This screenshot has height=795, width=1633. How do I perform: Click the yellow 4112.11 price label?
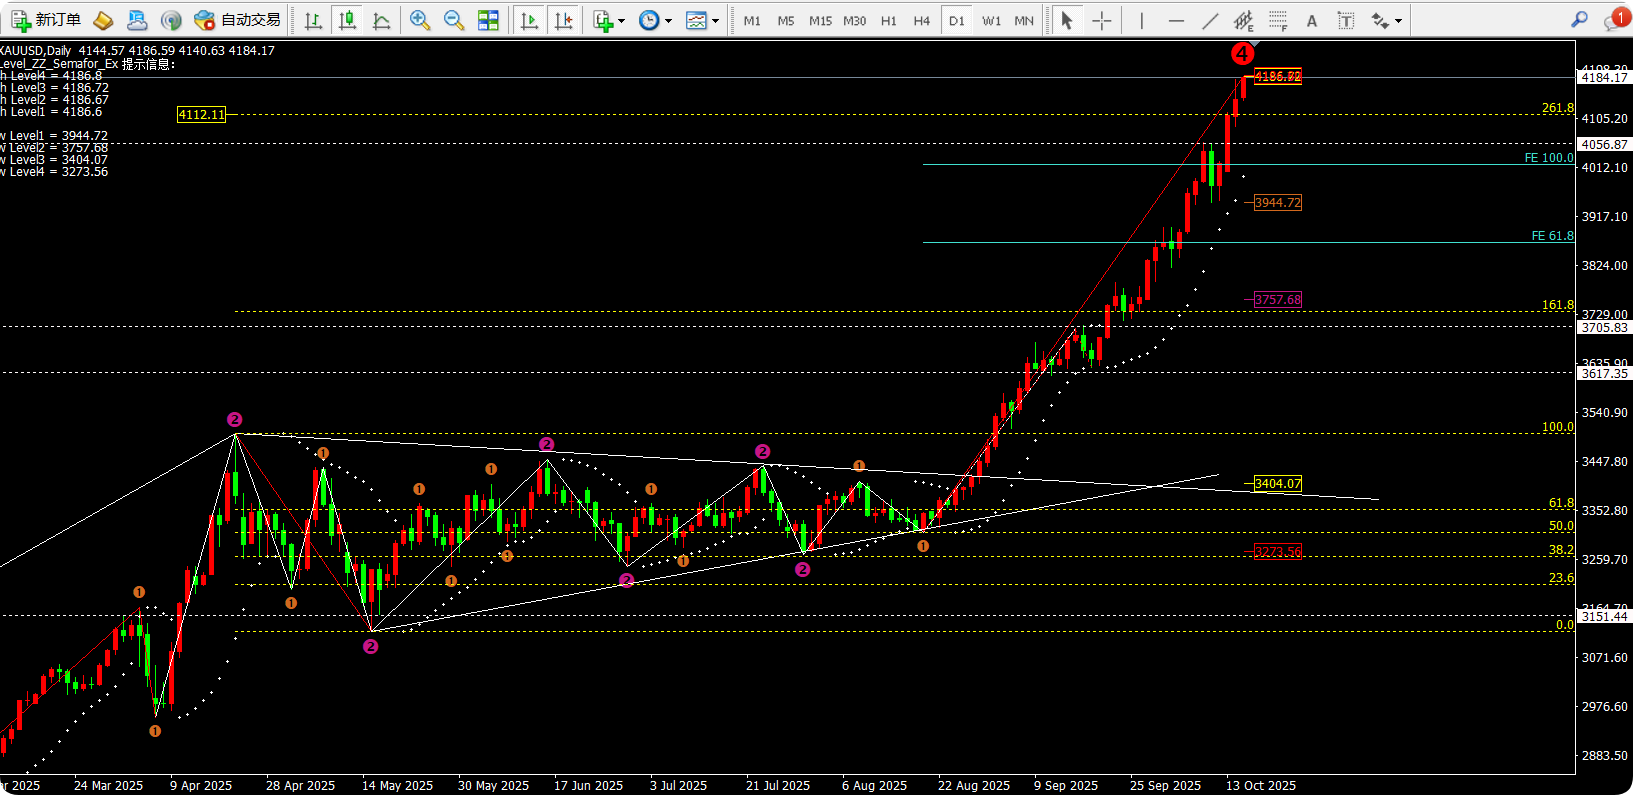(201, 115)
